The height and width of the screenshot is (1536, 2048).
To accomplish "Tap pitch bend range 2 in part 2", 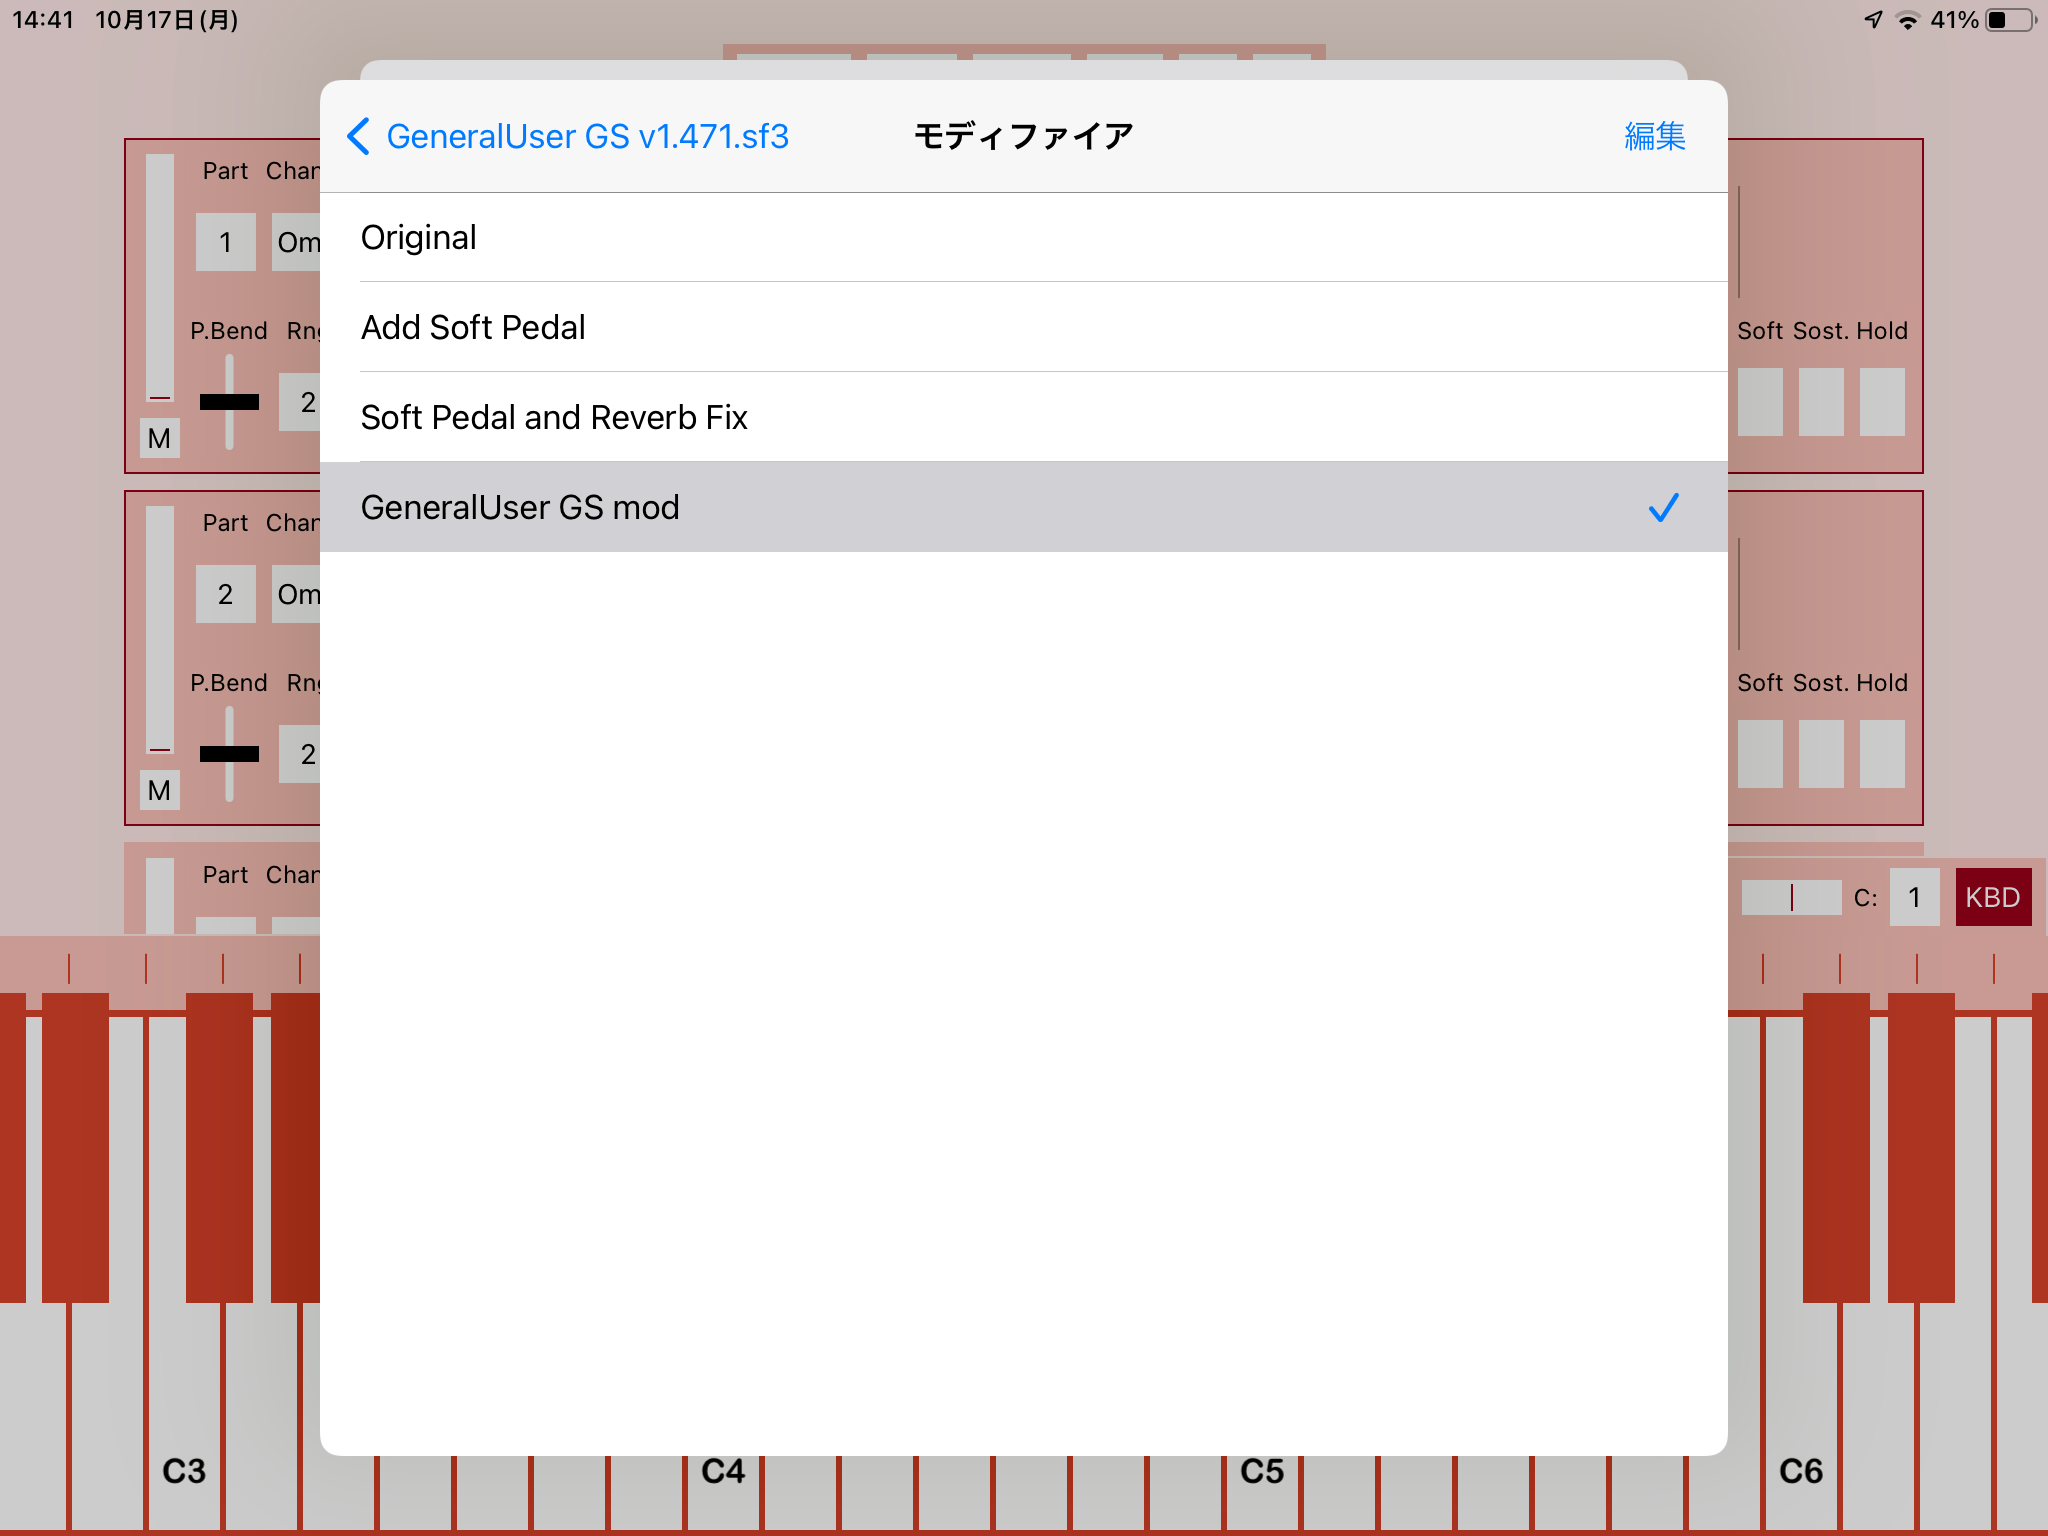I will (x=300, y=754).
